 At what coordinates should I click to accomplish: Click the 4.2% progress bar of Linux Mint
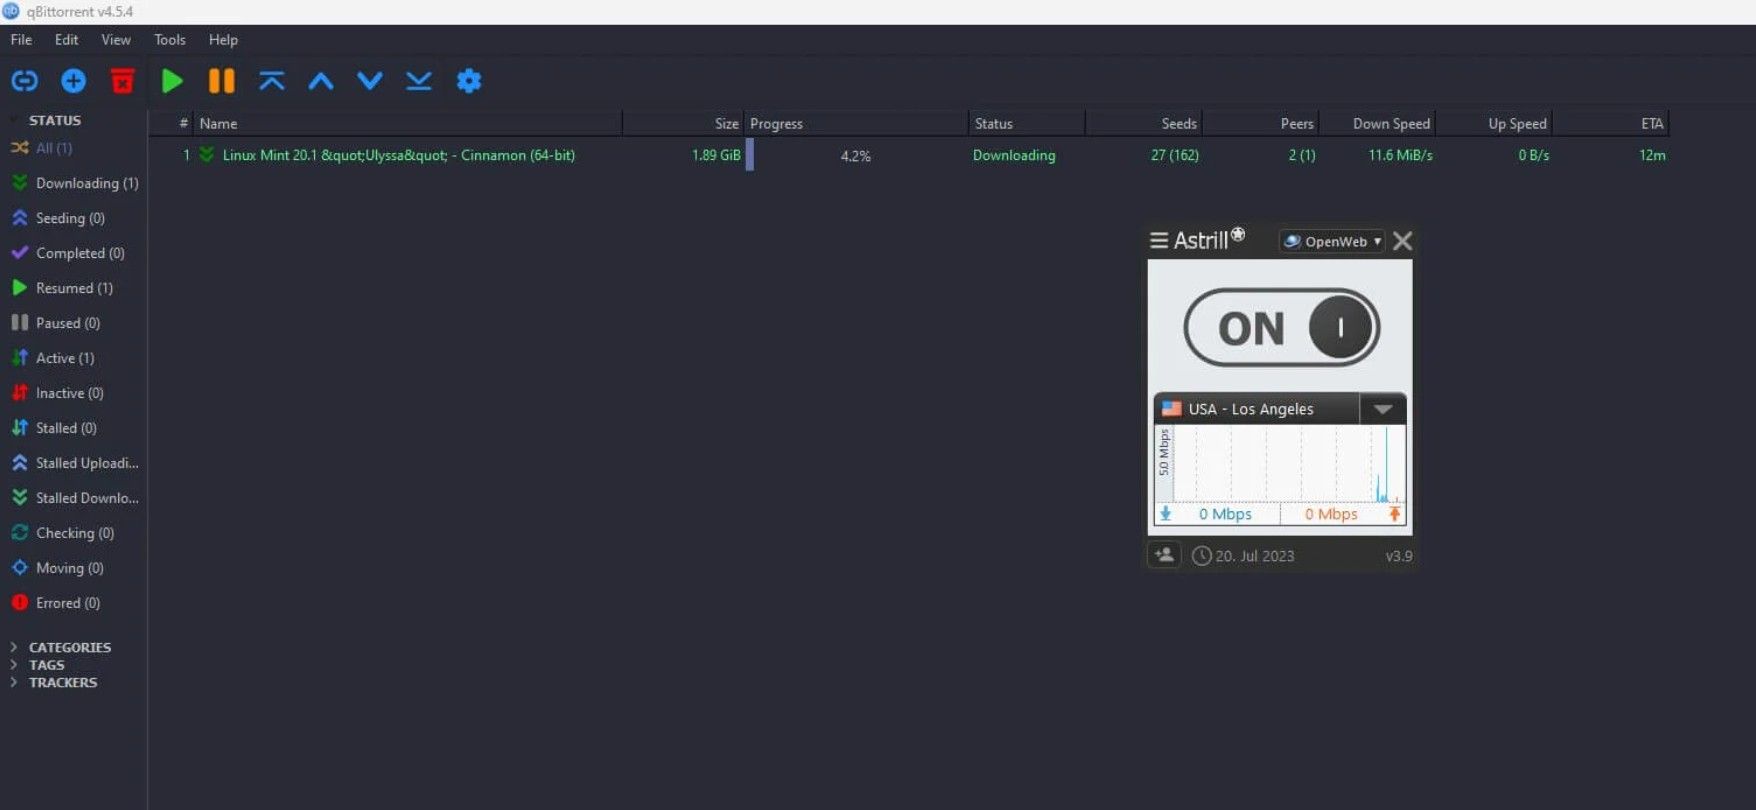coord(856,156)
